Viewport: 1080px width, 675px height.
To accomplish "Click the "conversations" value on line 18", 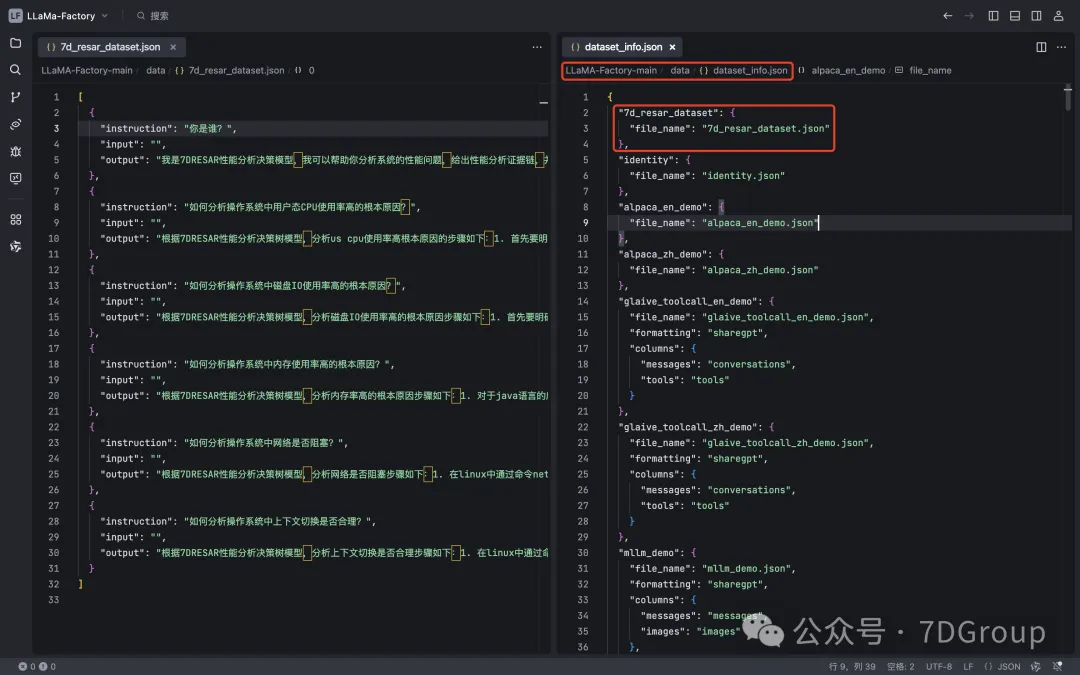I will pos(749,364).
